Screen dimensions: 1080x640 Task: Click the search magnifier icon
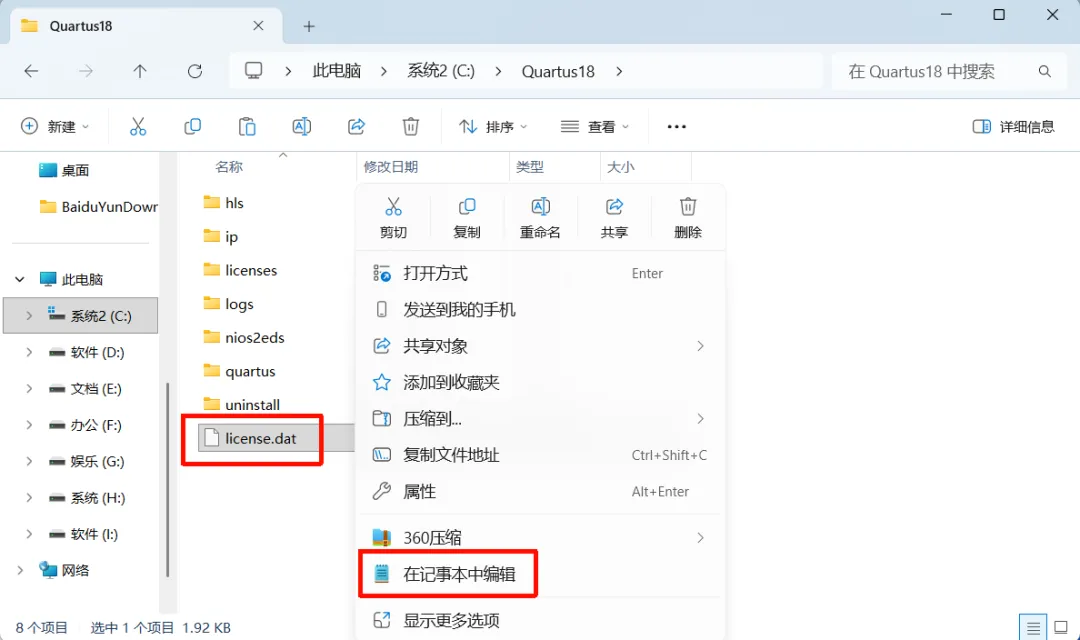(1045, 71)
